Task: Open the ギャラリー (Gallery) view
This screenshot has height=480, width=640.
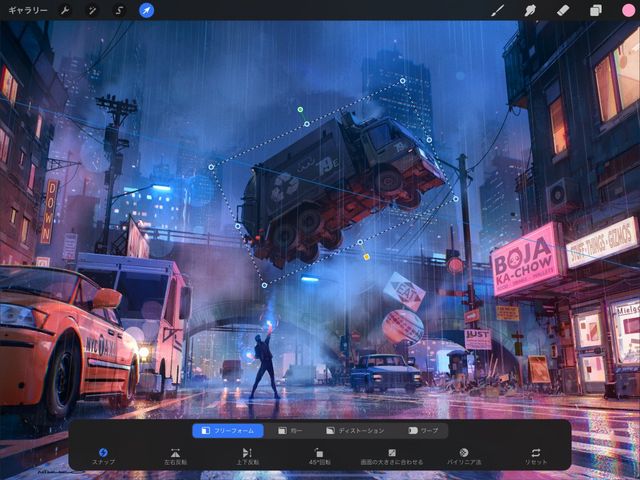Action: 28,10
